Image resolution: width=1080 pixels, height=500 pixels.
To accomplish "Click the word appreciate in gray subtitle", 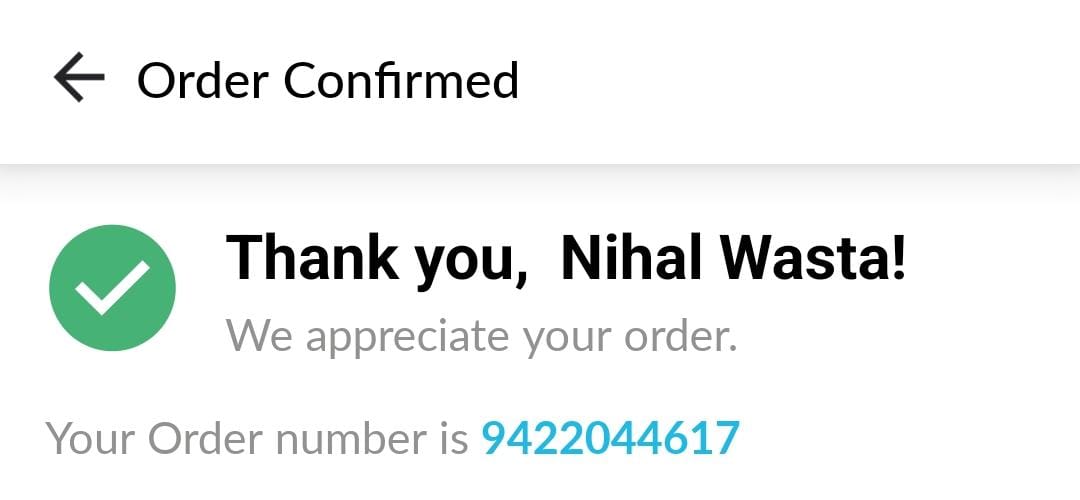I will 409,338.
